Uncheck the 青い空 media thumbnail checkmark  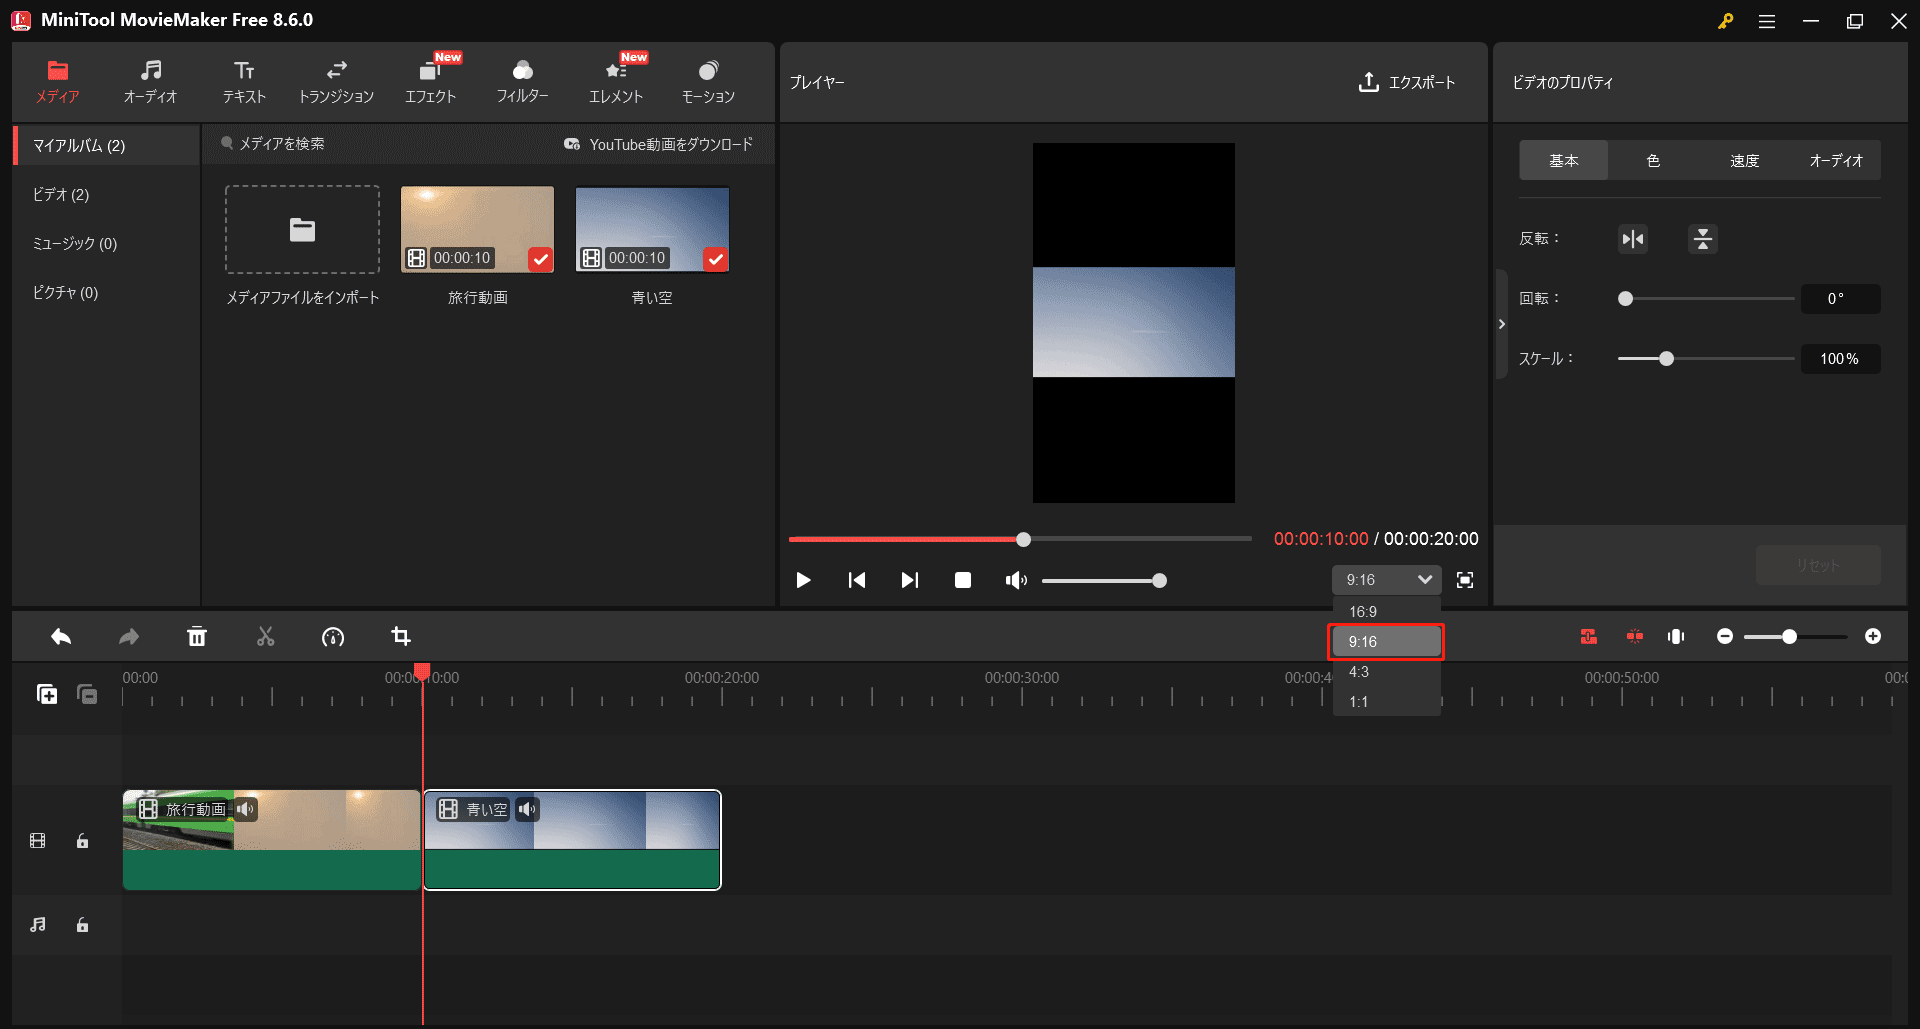[716, 259]
